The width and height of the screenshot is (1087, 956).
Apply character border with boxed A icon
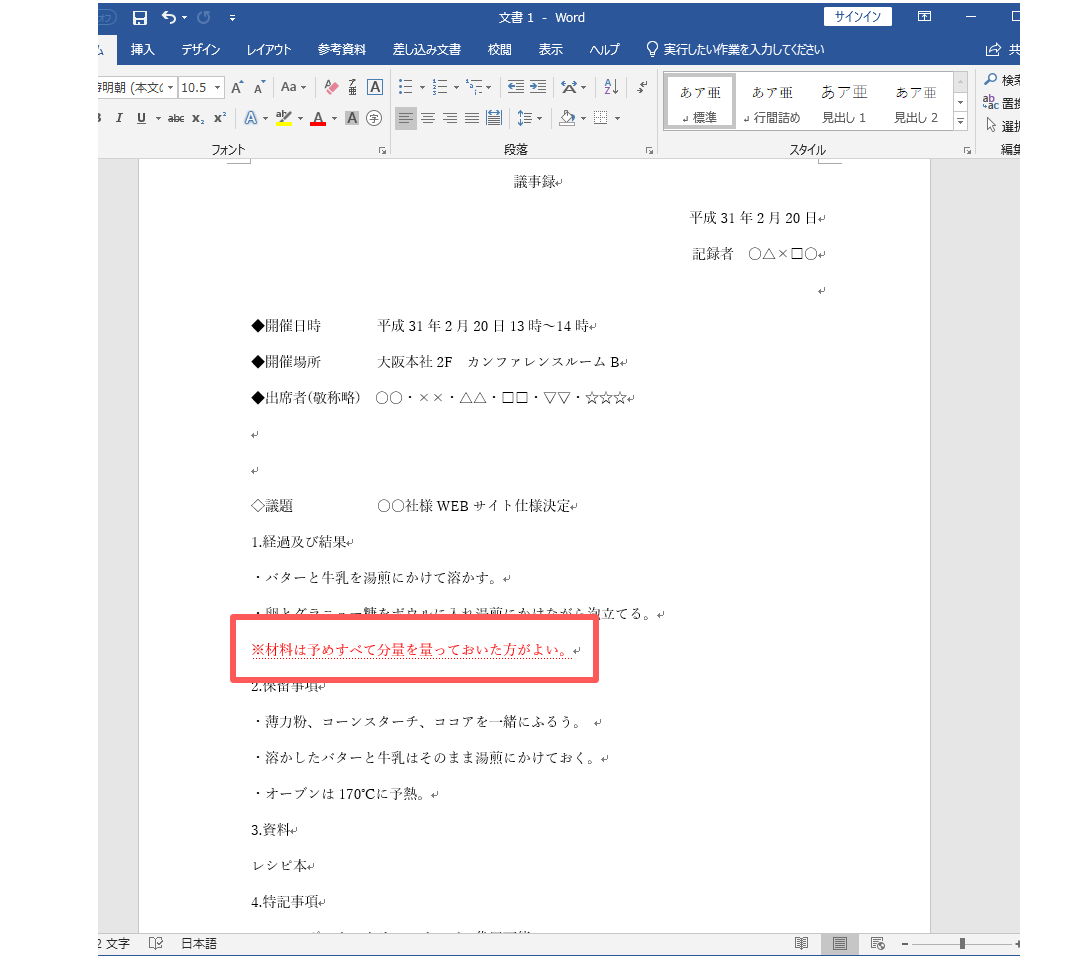(x=375, y=87)
